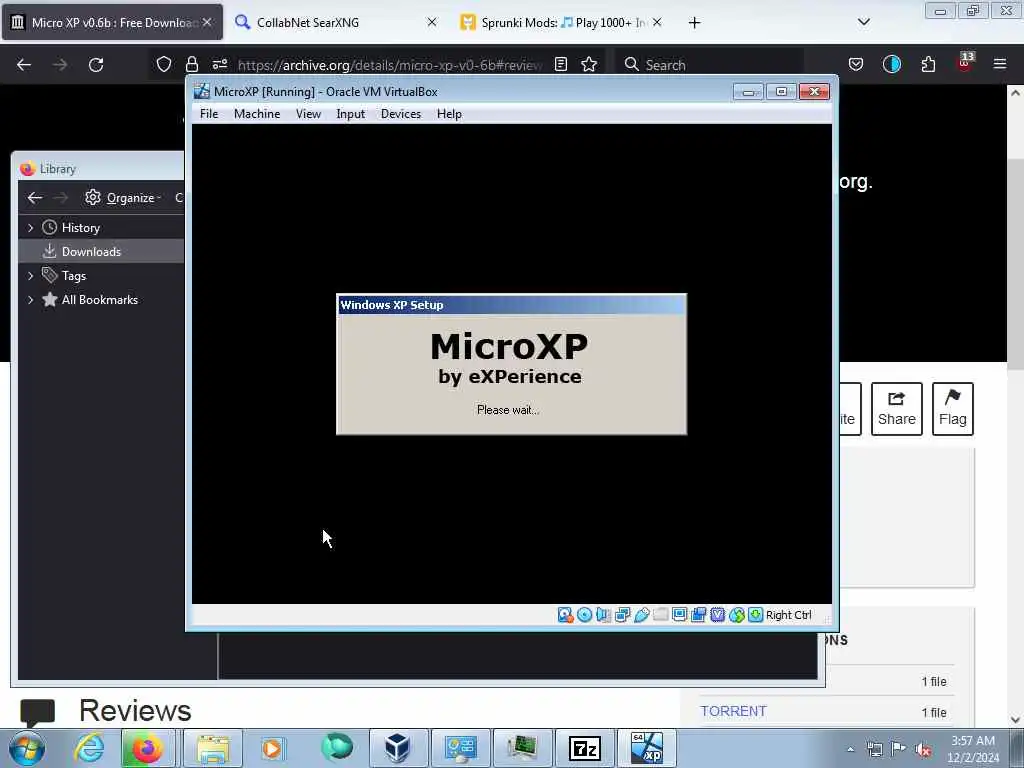Click the recording indicator in VirtualBox status bar
The image size is (1024, 768).
[698, 615]
